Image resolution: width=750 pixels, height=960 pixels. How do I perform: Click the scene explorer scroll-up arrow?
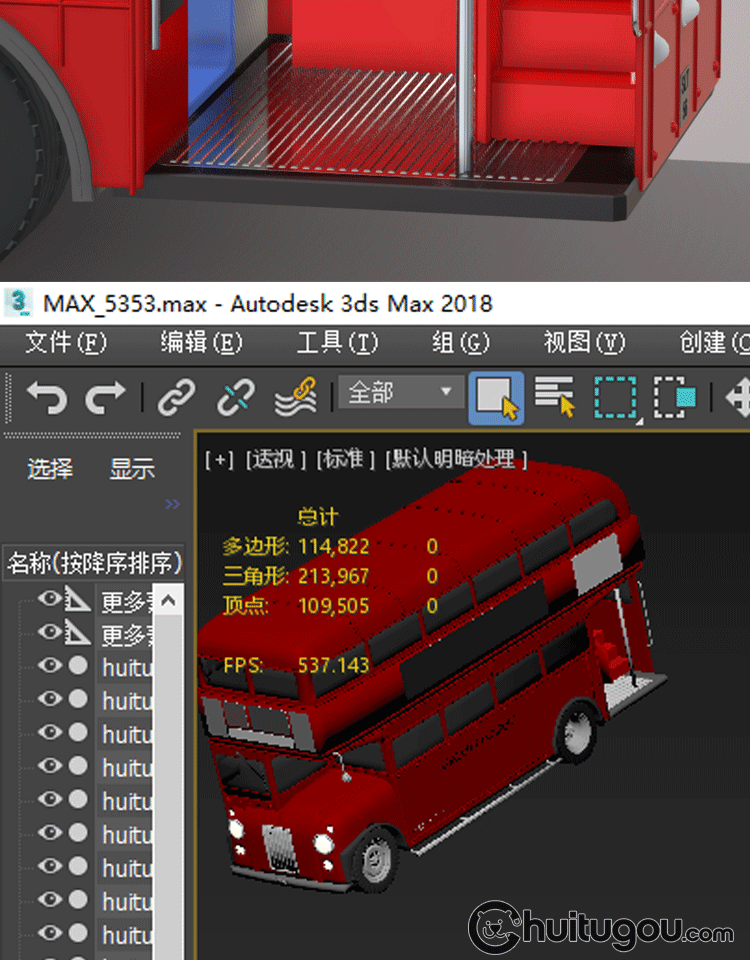point(168,601)
